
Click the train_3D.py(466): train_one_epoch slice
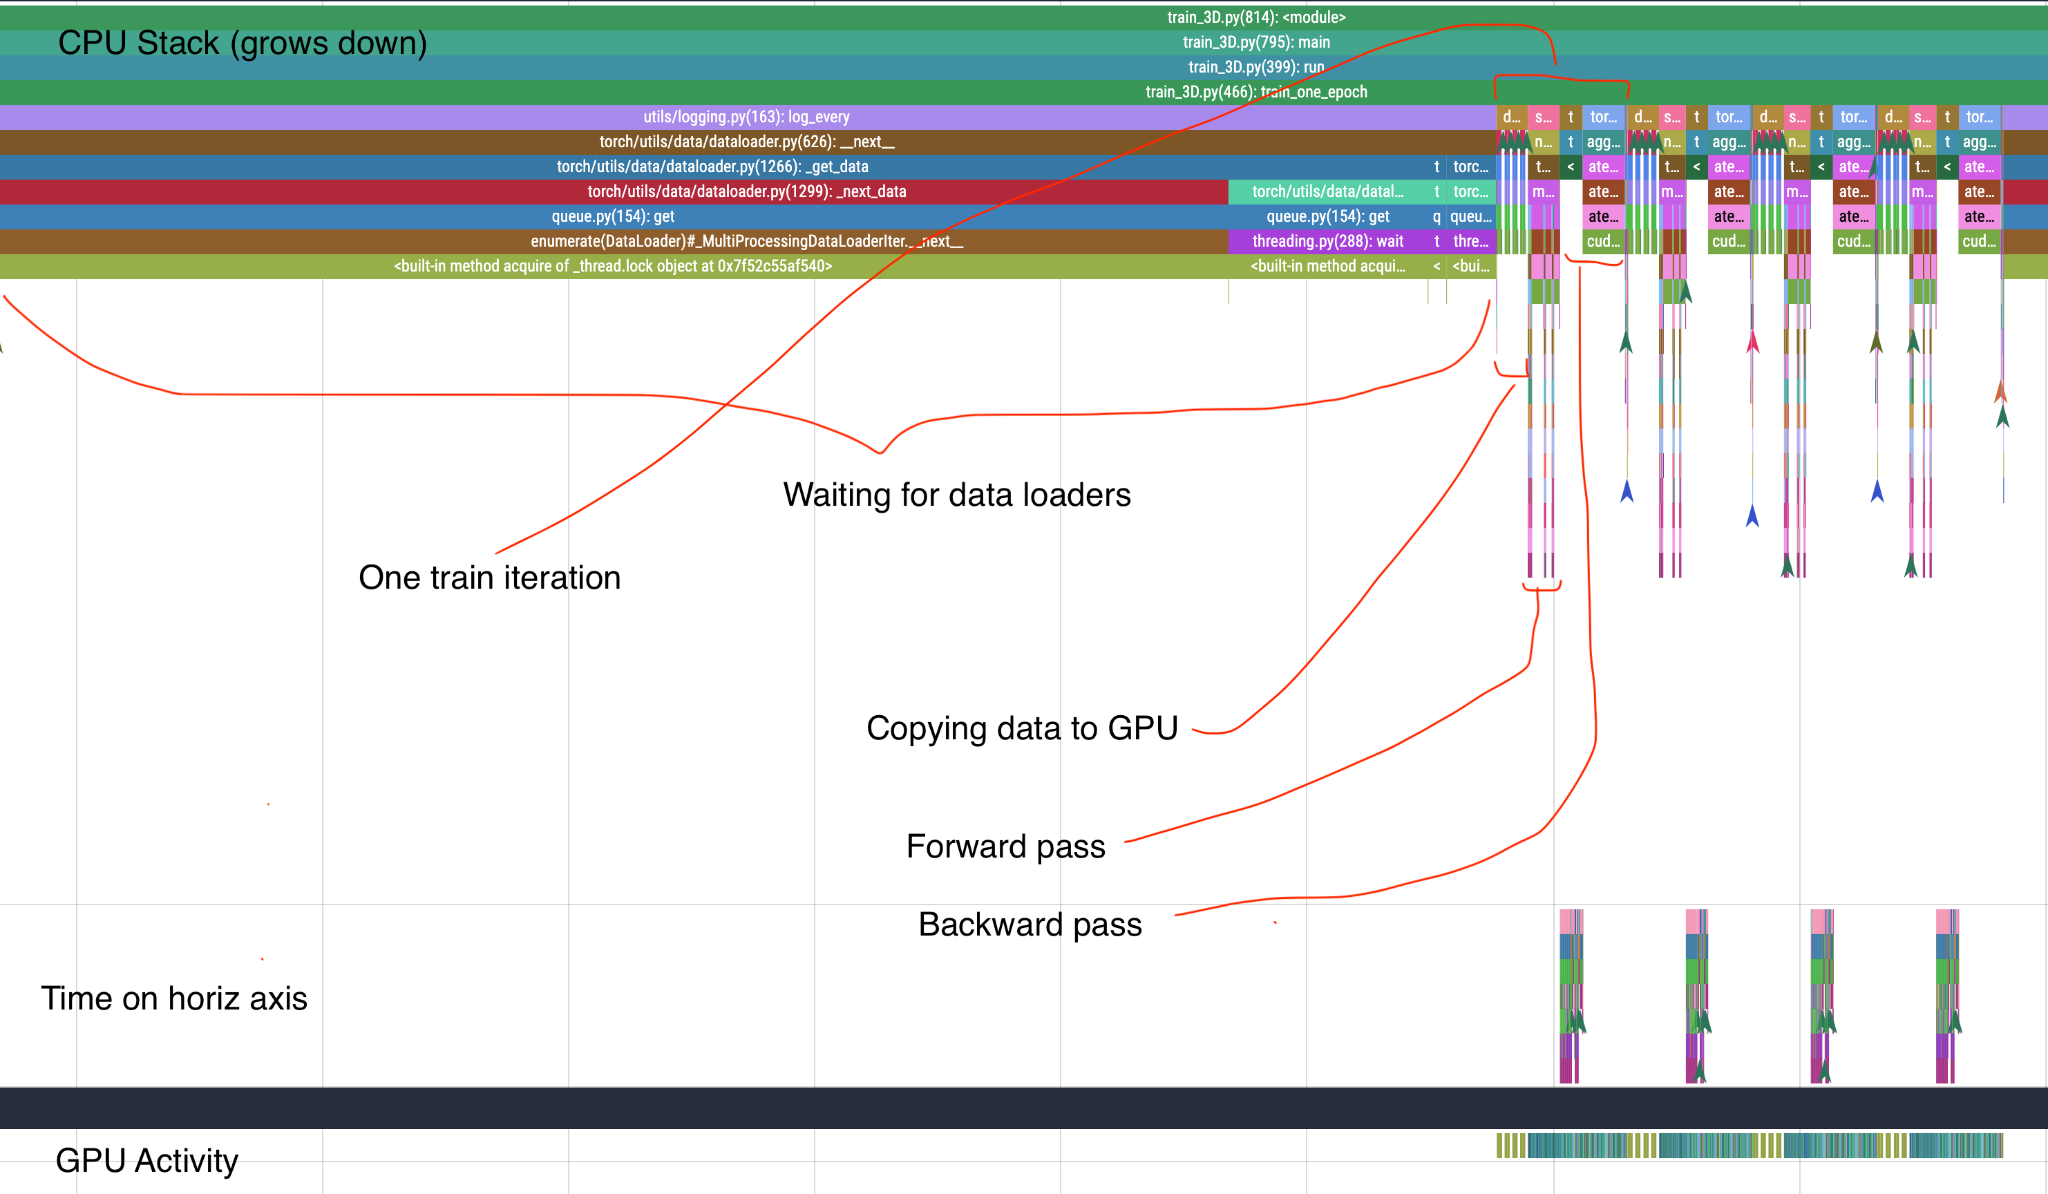[1024, 92]
